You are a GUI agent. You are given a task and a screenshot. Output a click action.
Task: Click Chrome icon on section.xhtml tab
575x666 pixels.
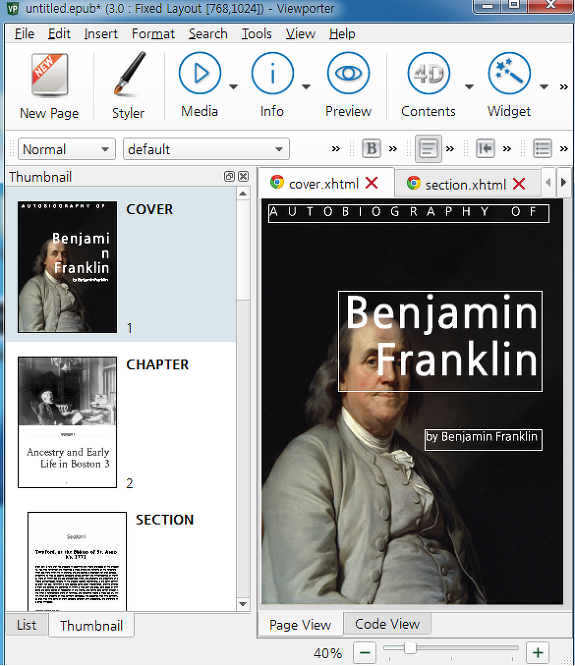[x=413, y=183]
